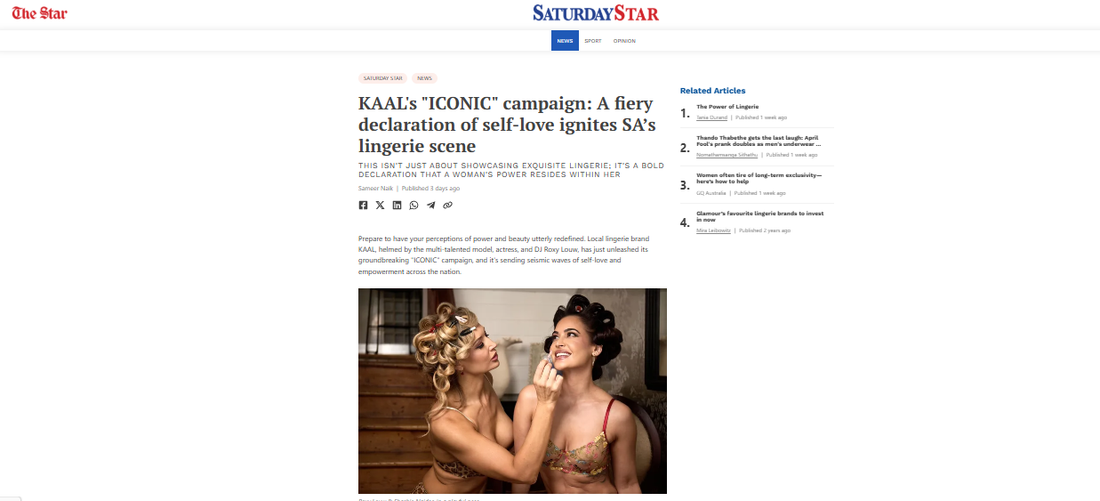This screenshot has height=501, width=1100.
Task: Open the Sport tab
Action: tap(593, 41)
